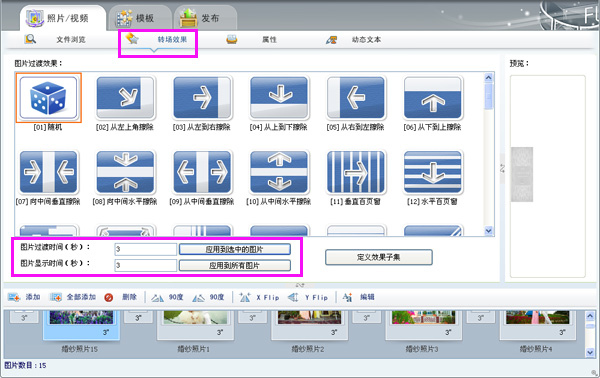Open the 属性 properties sub-tab
This screenshot has height=378, width=600.
(253, 39)
